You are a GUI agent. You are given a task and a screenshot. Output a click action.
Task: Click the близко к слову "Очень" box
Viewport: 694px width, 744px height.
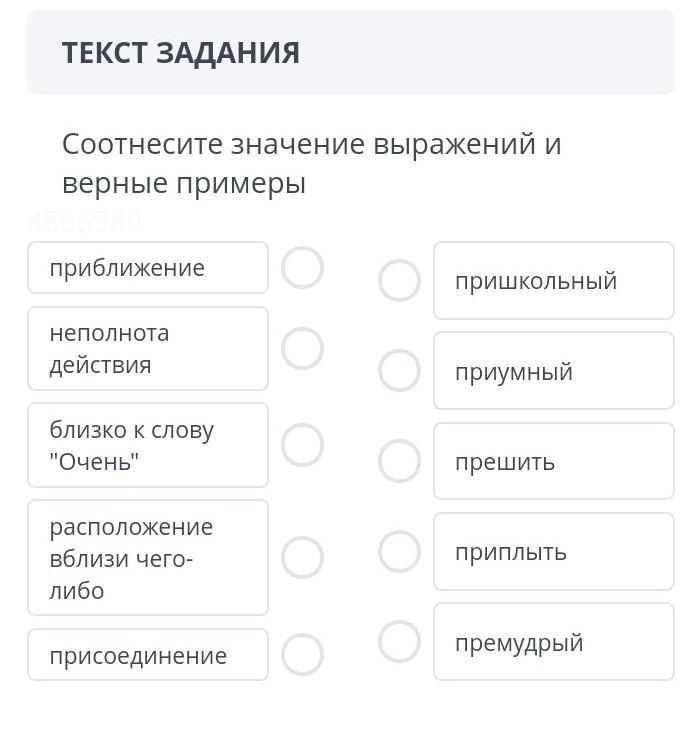(x=148, y=445)
